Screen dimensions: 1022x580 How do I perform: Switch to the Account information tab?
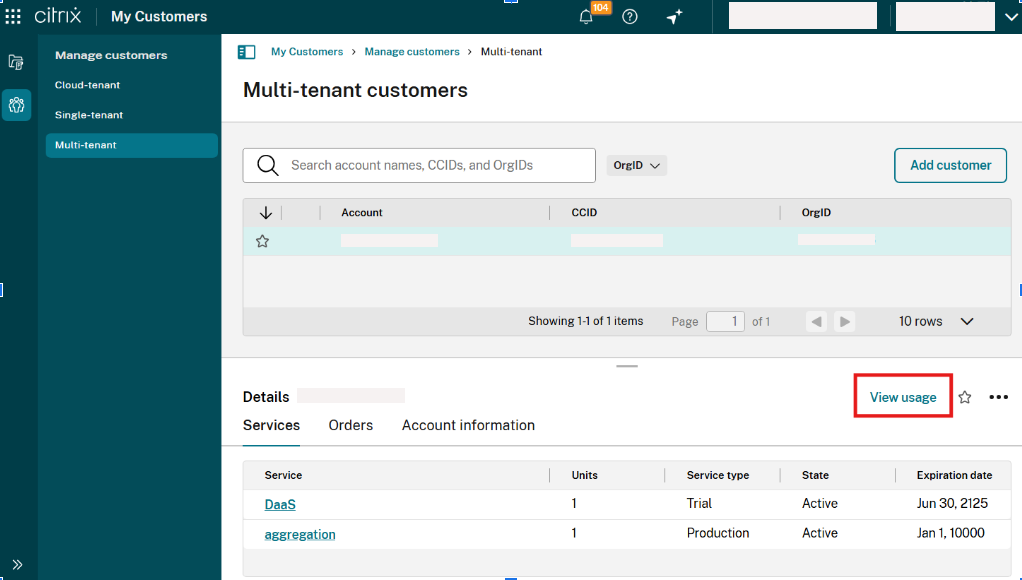pos(468,425)
